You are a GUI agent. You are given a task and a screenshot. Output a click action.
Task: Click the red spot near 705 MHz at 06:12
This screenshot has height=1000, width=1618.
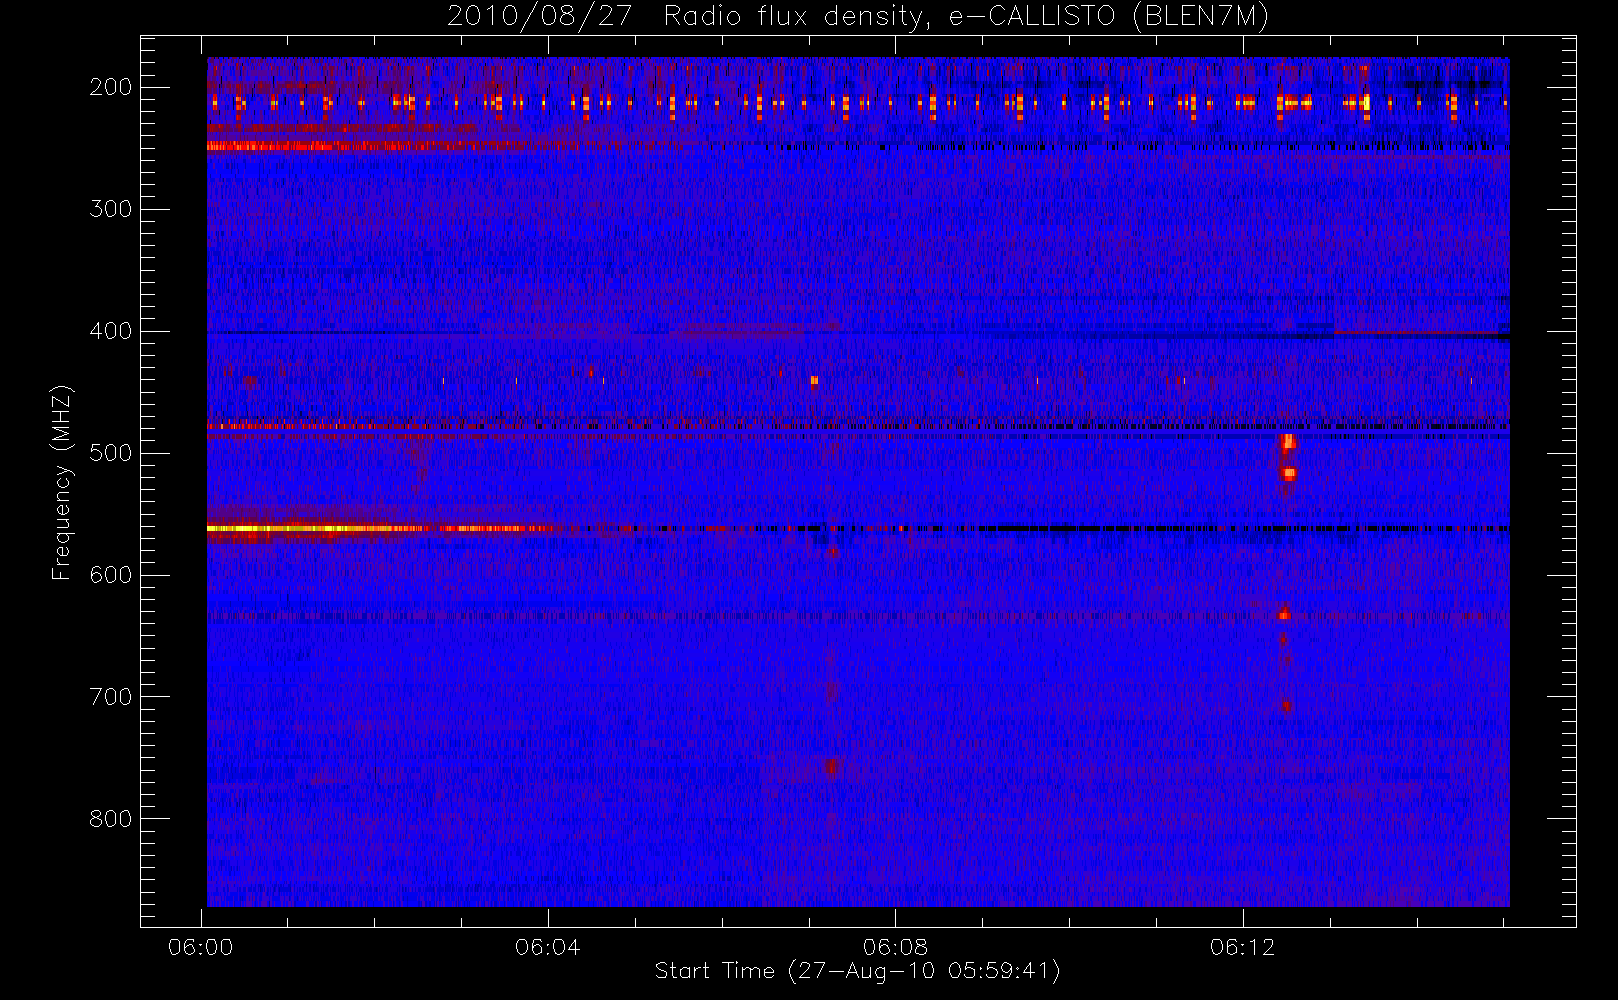pos(1287,706)
